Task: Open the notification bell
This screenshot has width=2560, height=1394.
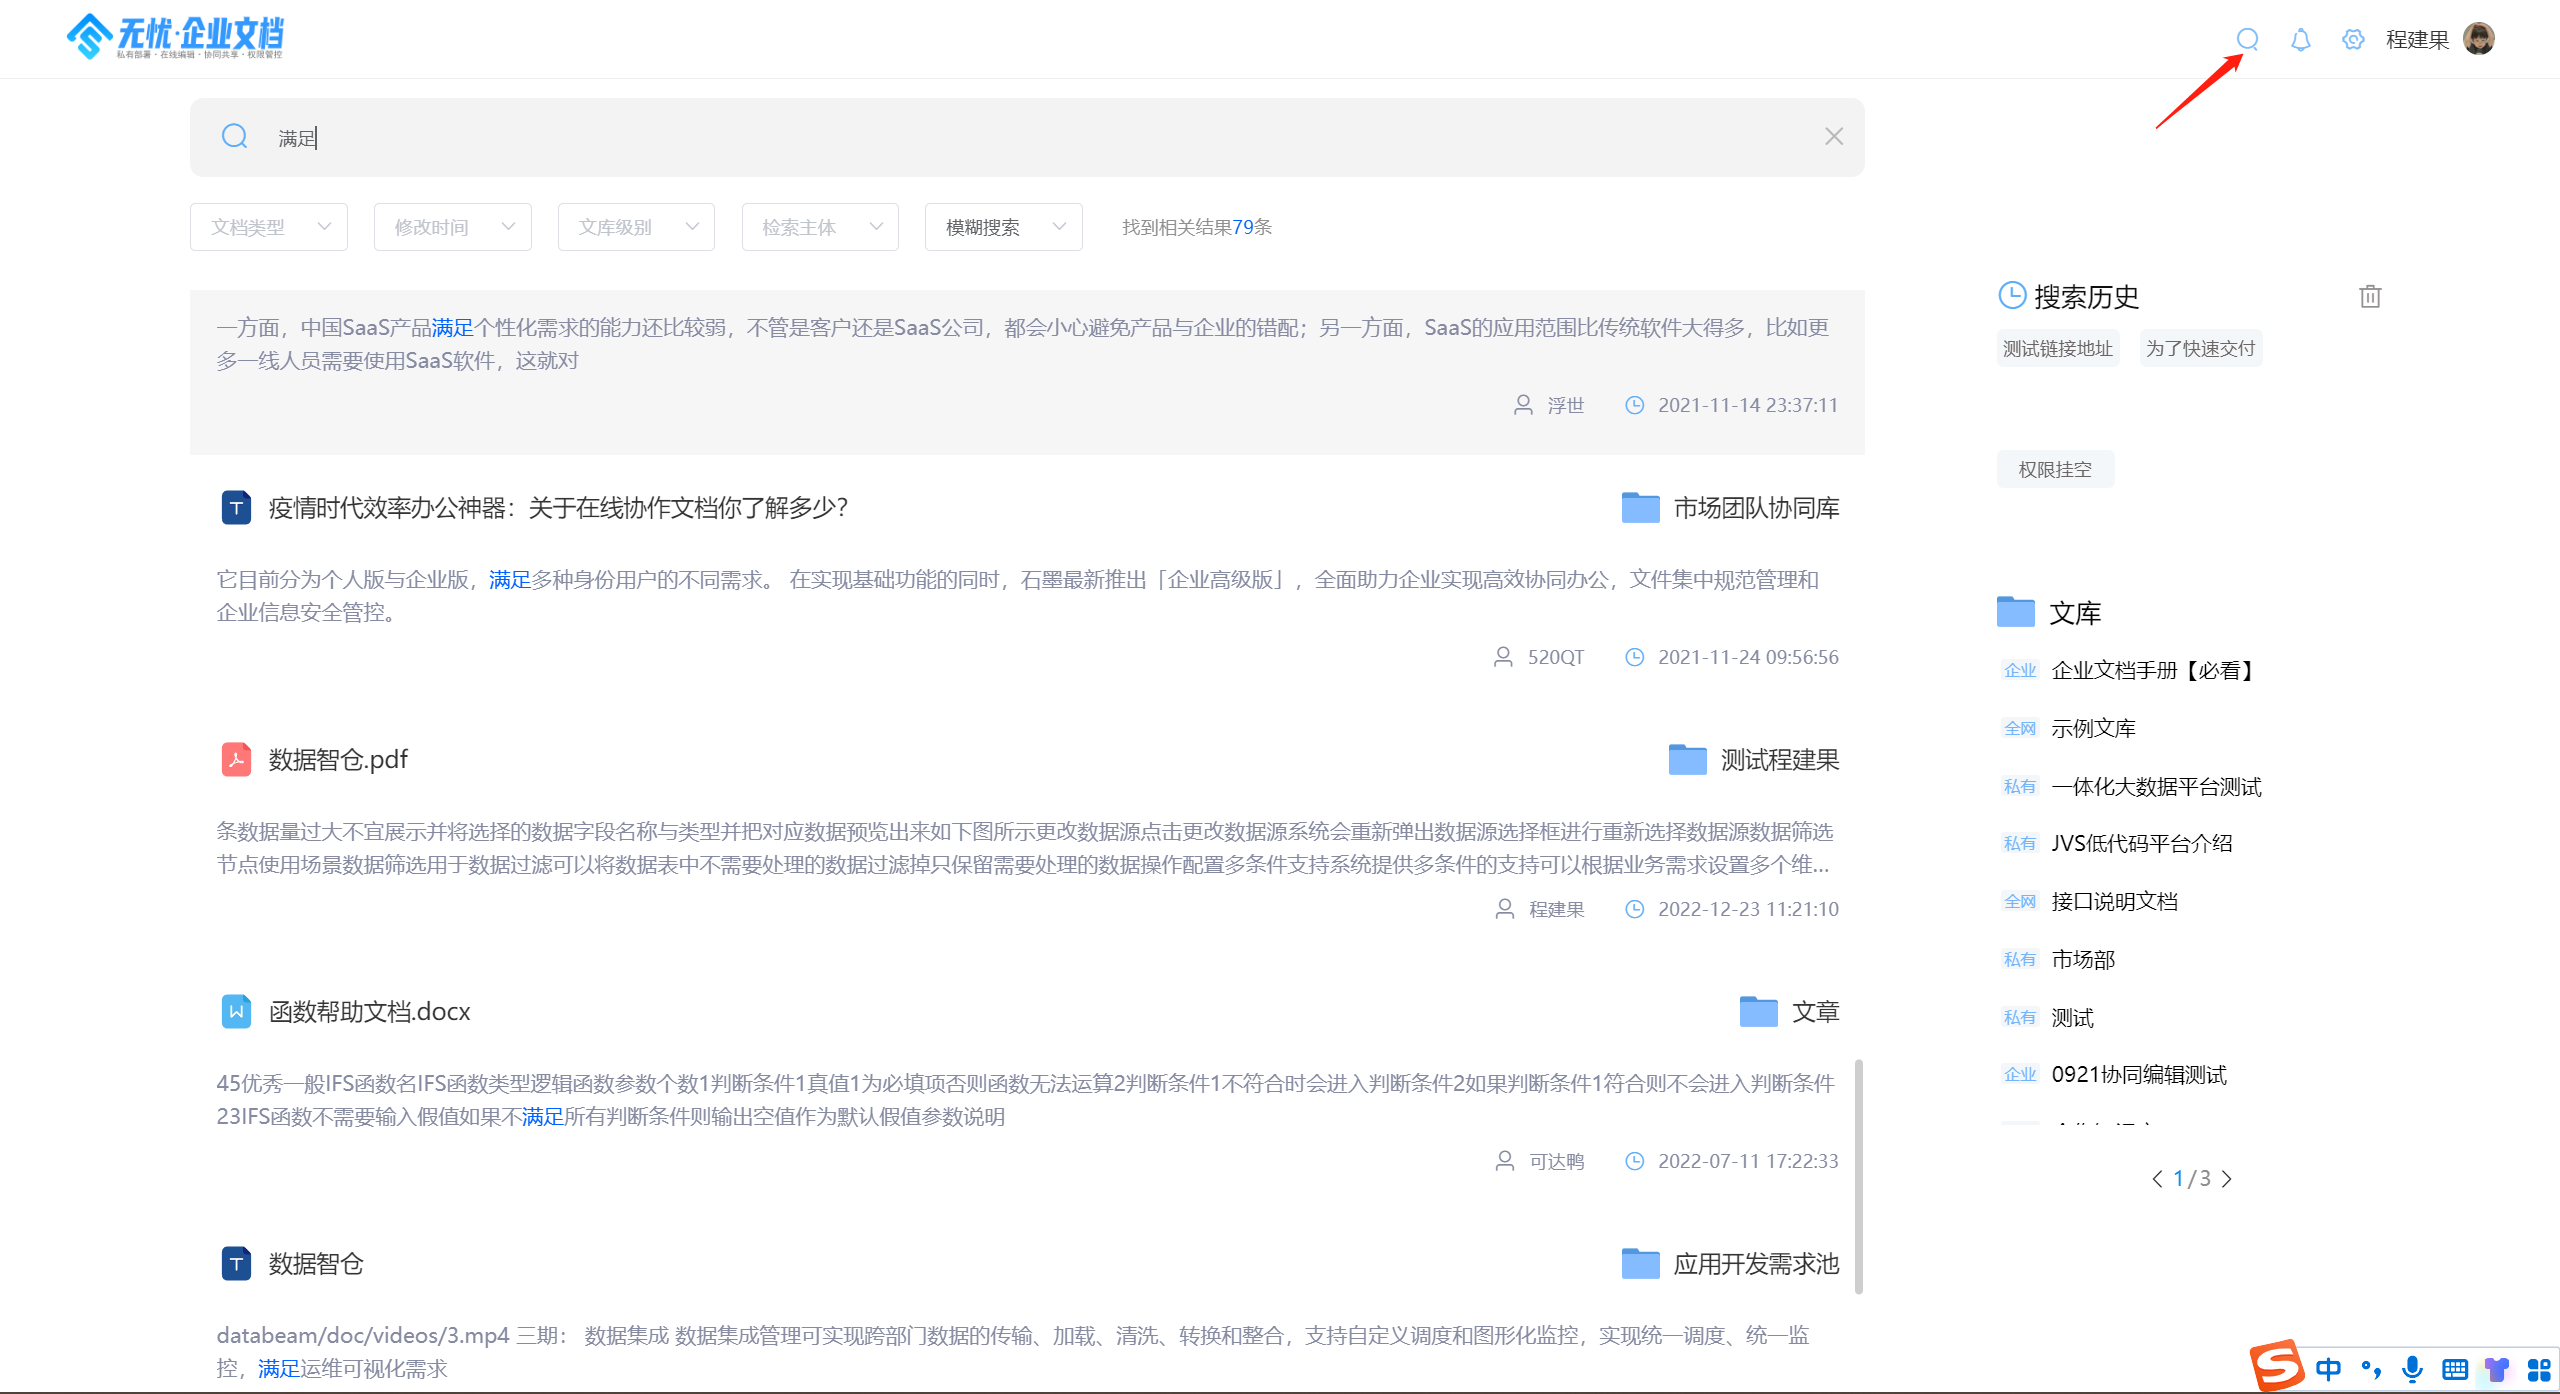Action: point(2300,39)
